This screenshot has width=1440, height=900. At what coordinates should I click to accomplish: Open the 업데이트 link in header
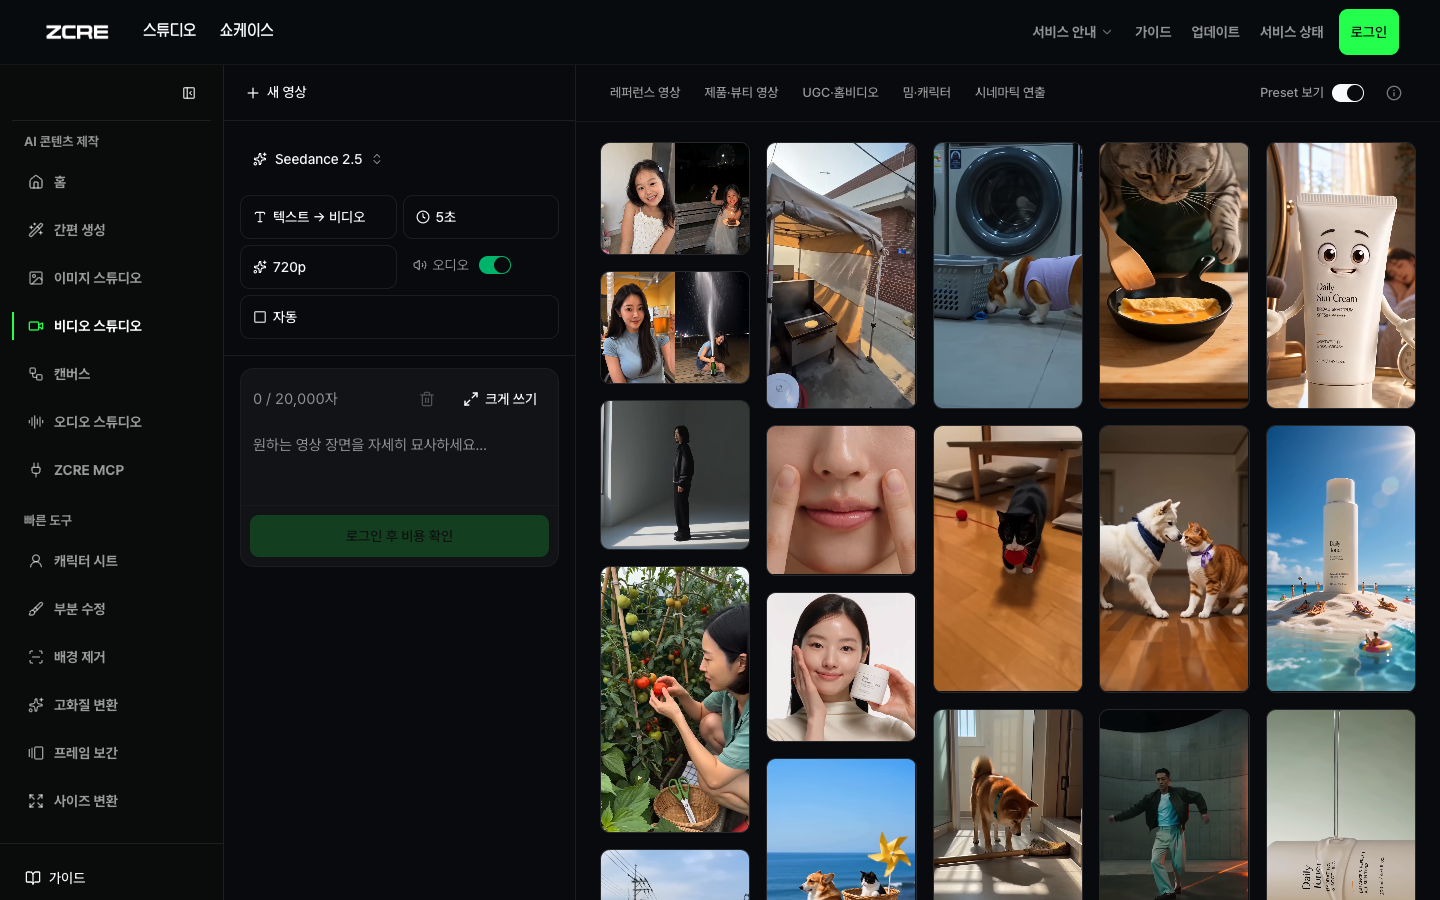1216,32
